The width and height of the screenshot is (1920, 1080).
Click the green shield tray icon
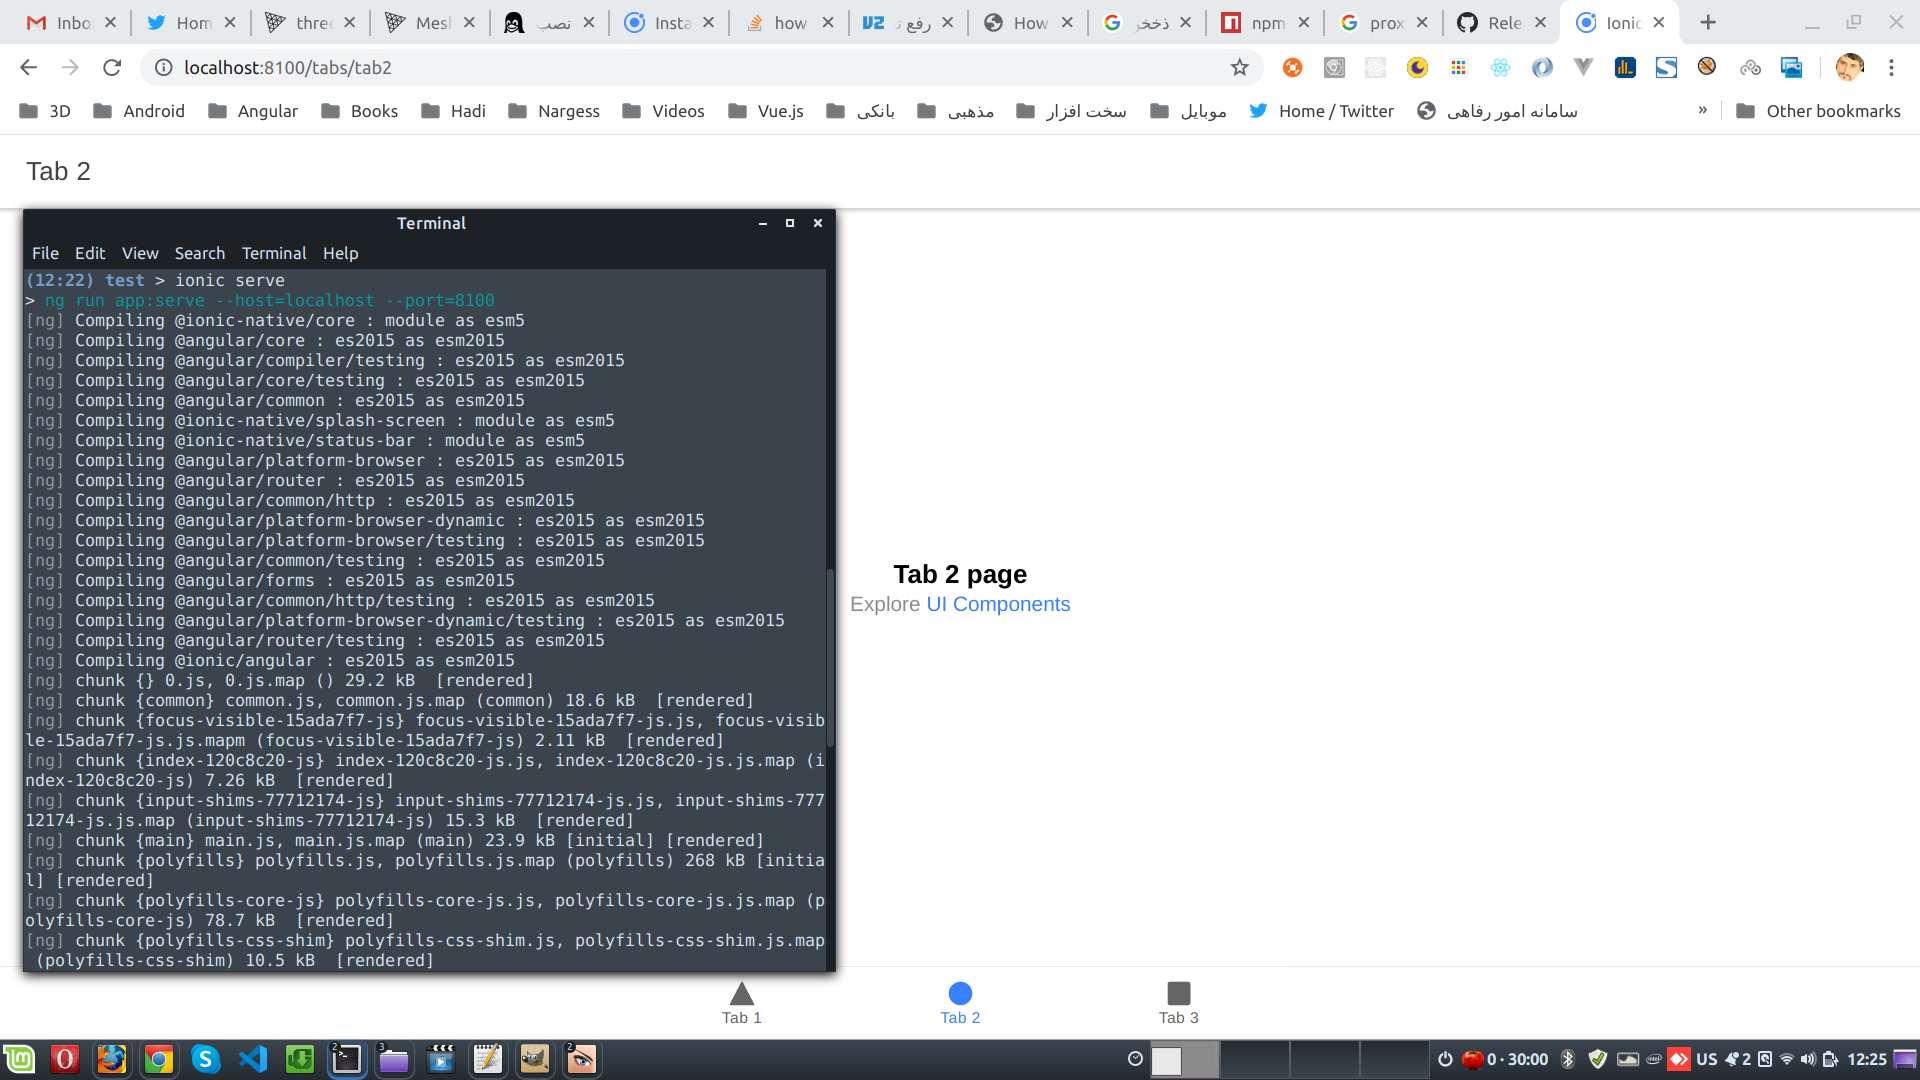coord(1597,1059)
